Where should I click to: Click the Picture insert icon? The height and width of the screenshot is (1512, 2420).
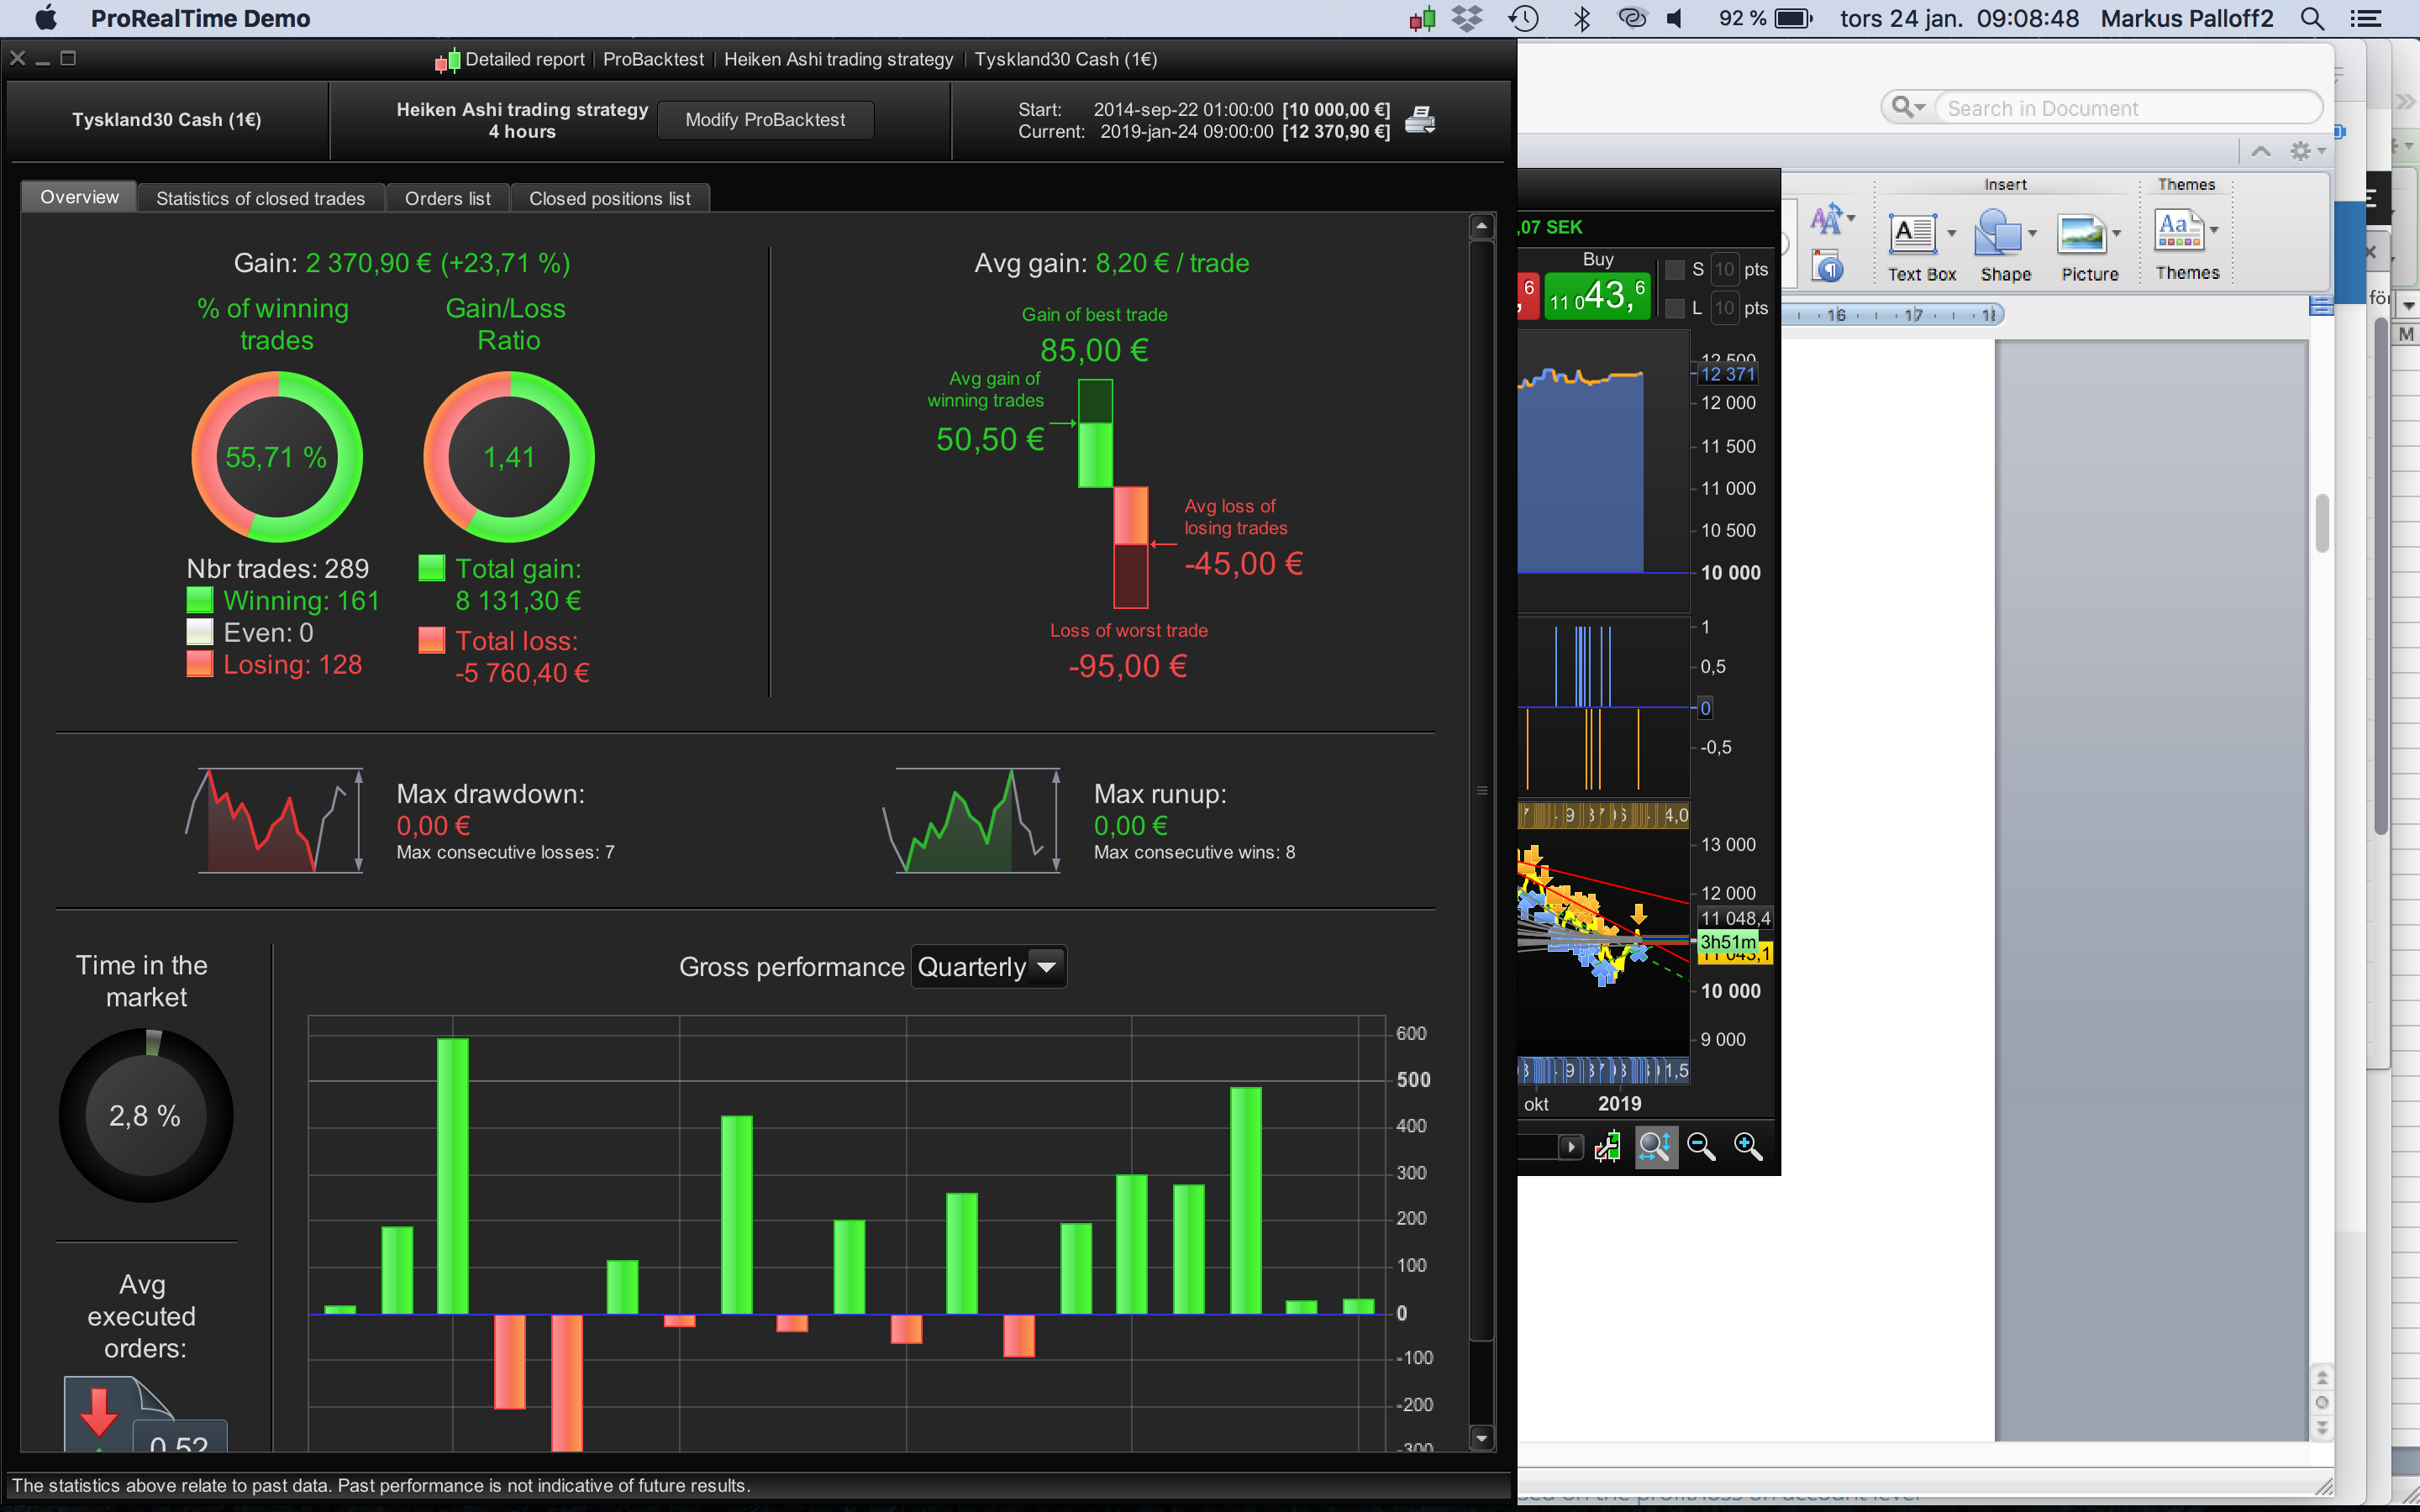point(2081,236)
